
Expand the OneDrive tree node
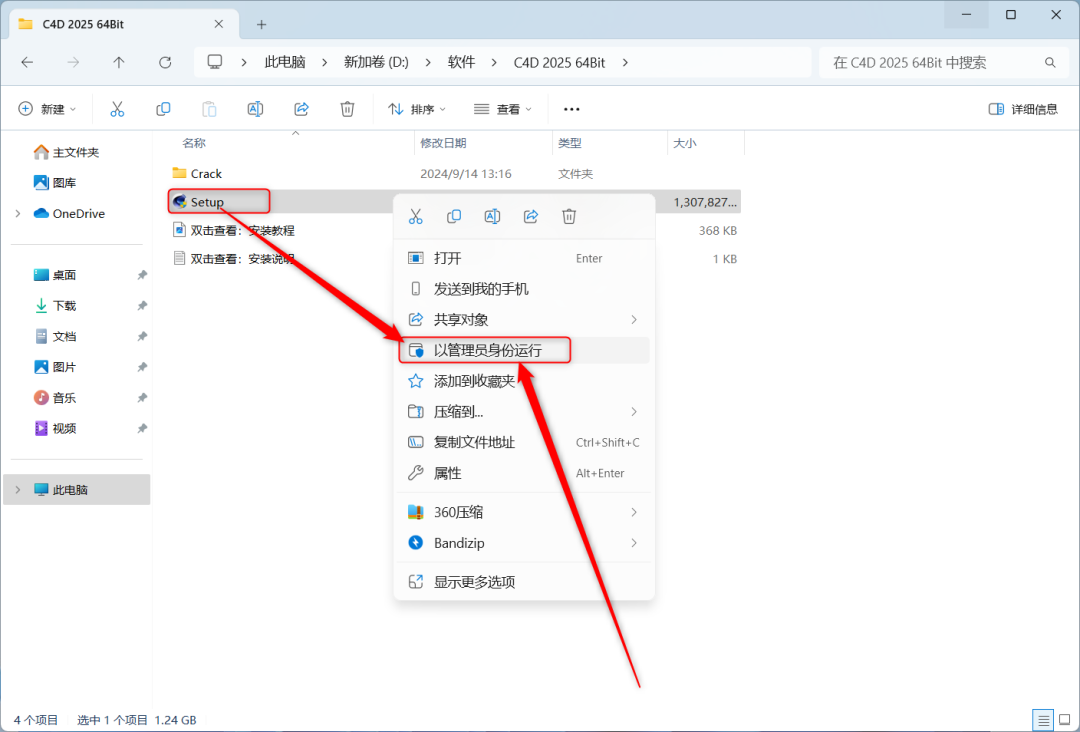[18, 213]
